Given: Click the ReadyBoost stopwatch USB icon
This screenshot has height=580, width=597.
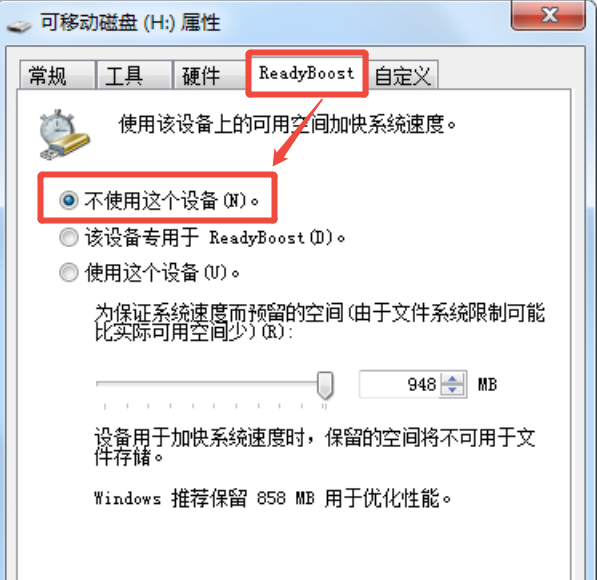Looking at the screenshot, I should [x=64, y=134].
